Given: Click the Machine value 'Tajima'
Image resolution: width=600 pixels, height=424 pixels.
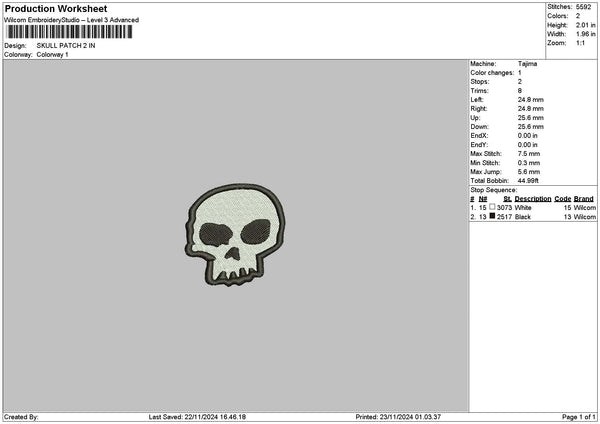Looking at the screenshot, I should 527,64.
